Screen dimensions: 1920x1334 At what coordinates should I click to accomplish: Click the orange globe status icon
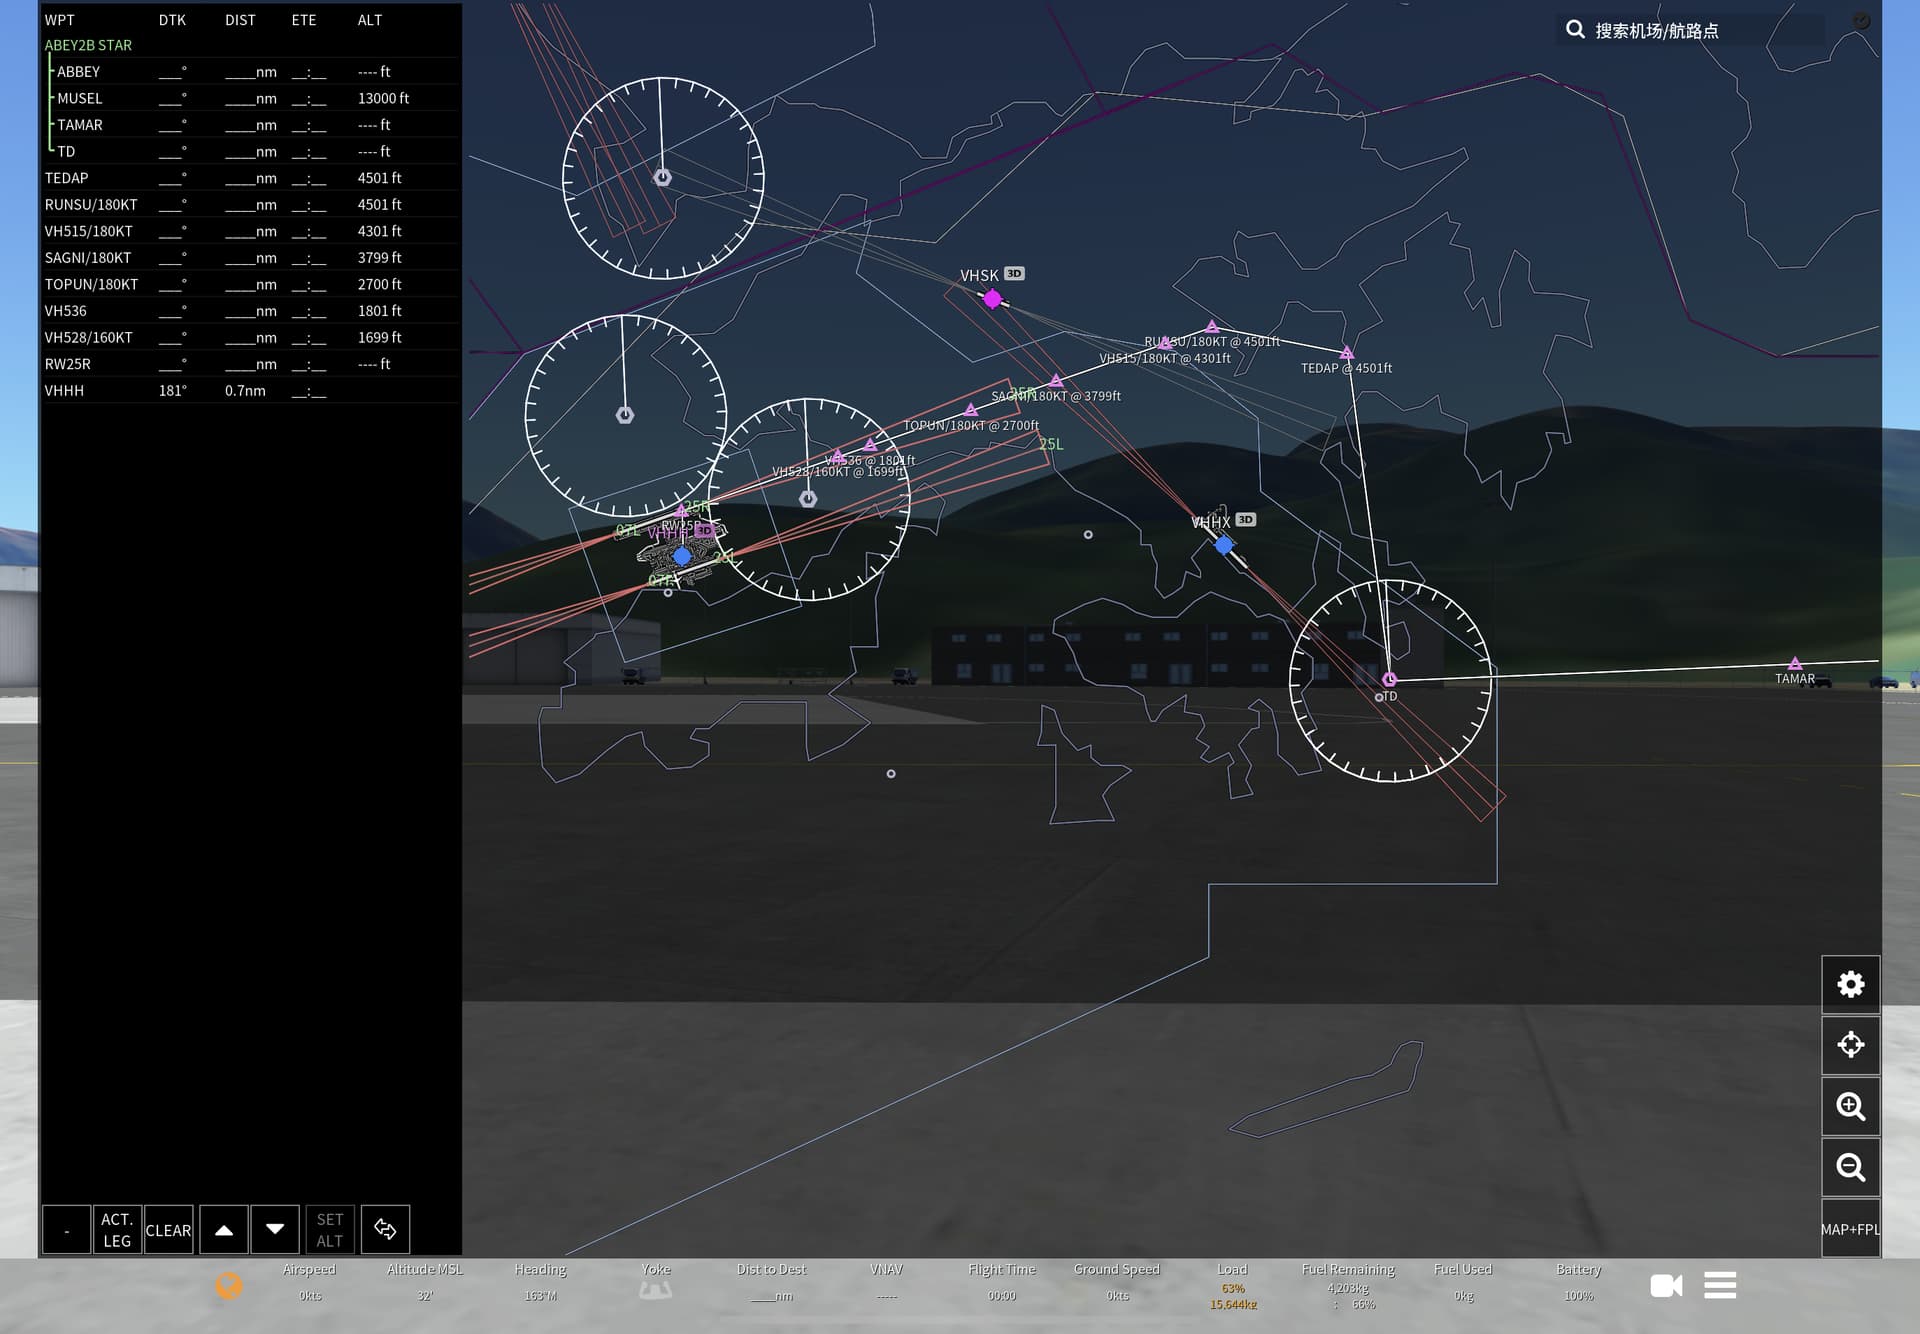tap(228, 1285)
